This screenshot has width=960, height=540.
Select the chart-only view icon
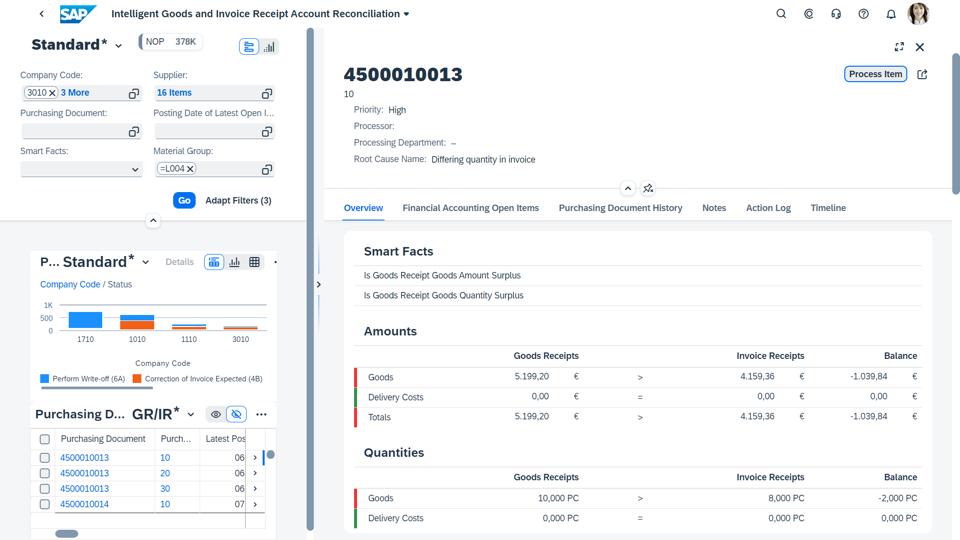(x=234, y=262)
